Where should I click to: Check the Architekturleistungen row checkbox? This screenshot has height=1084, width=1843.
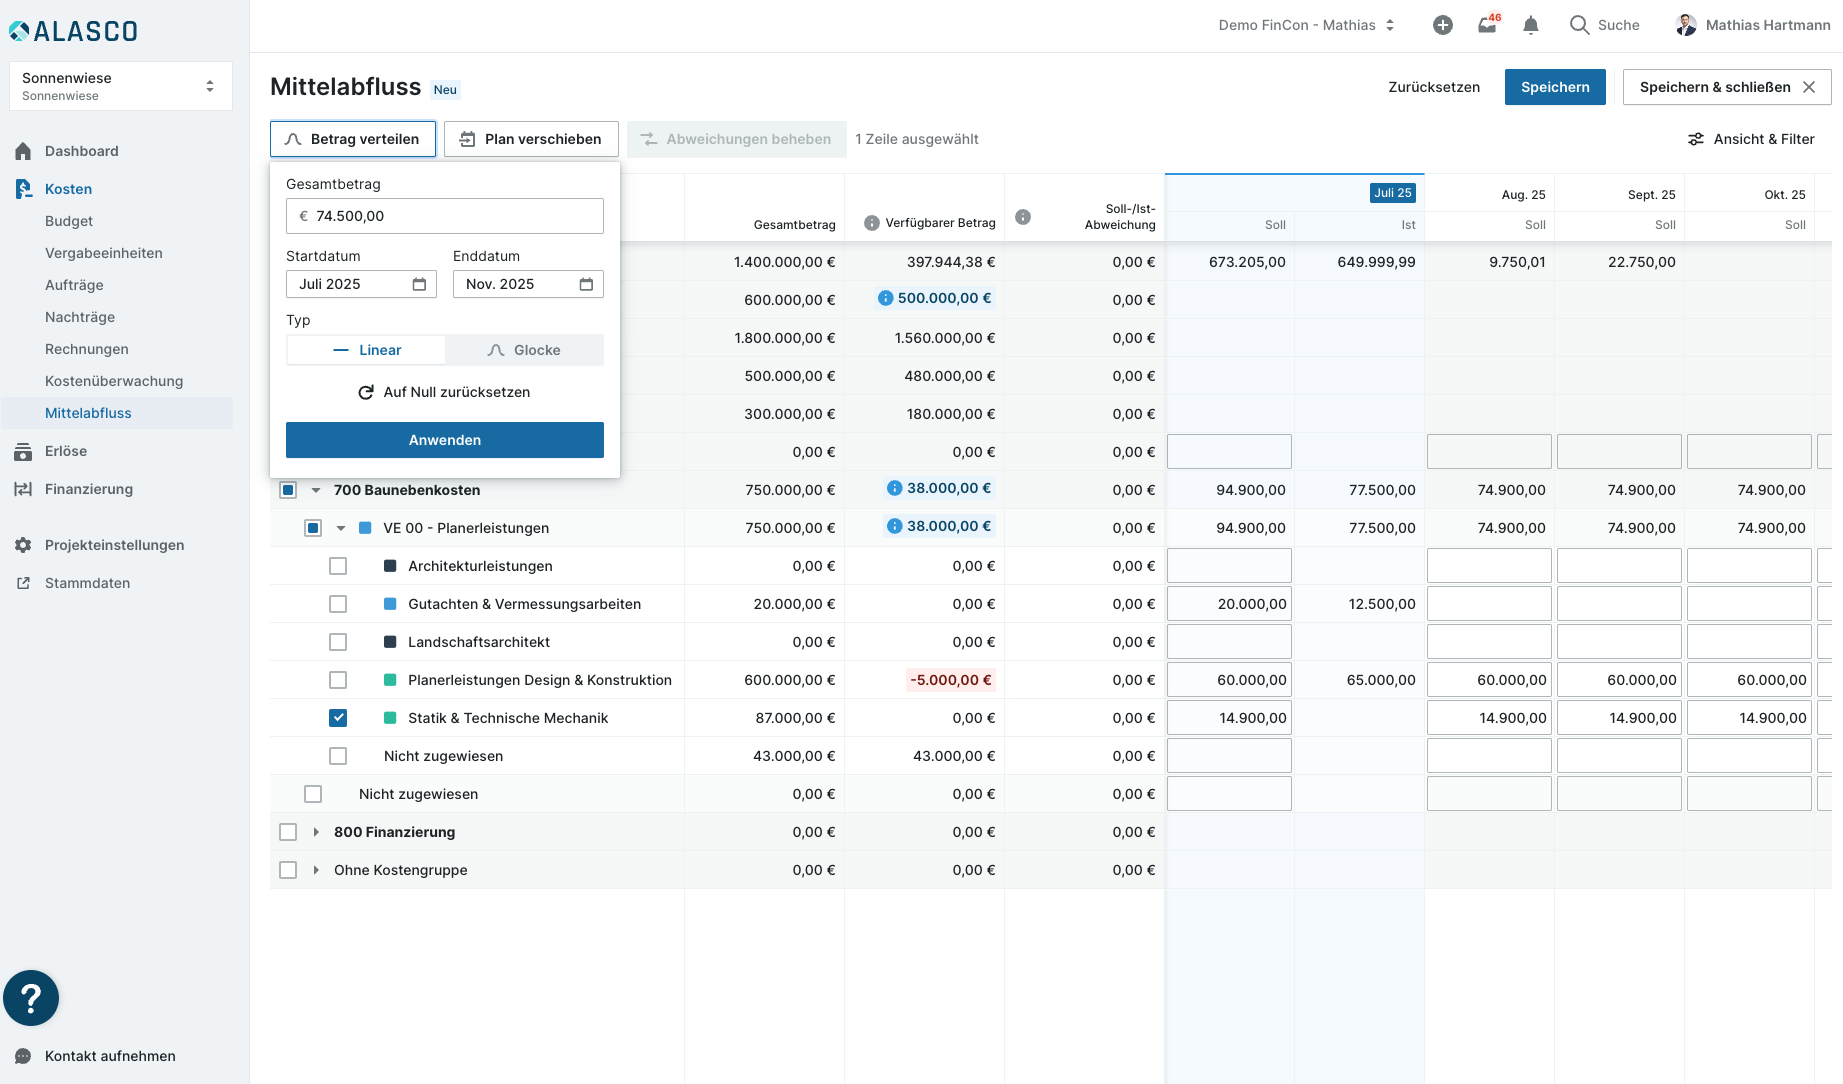[338, 566]
